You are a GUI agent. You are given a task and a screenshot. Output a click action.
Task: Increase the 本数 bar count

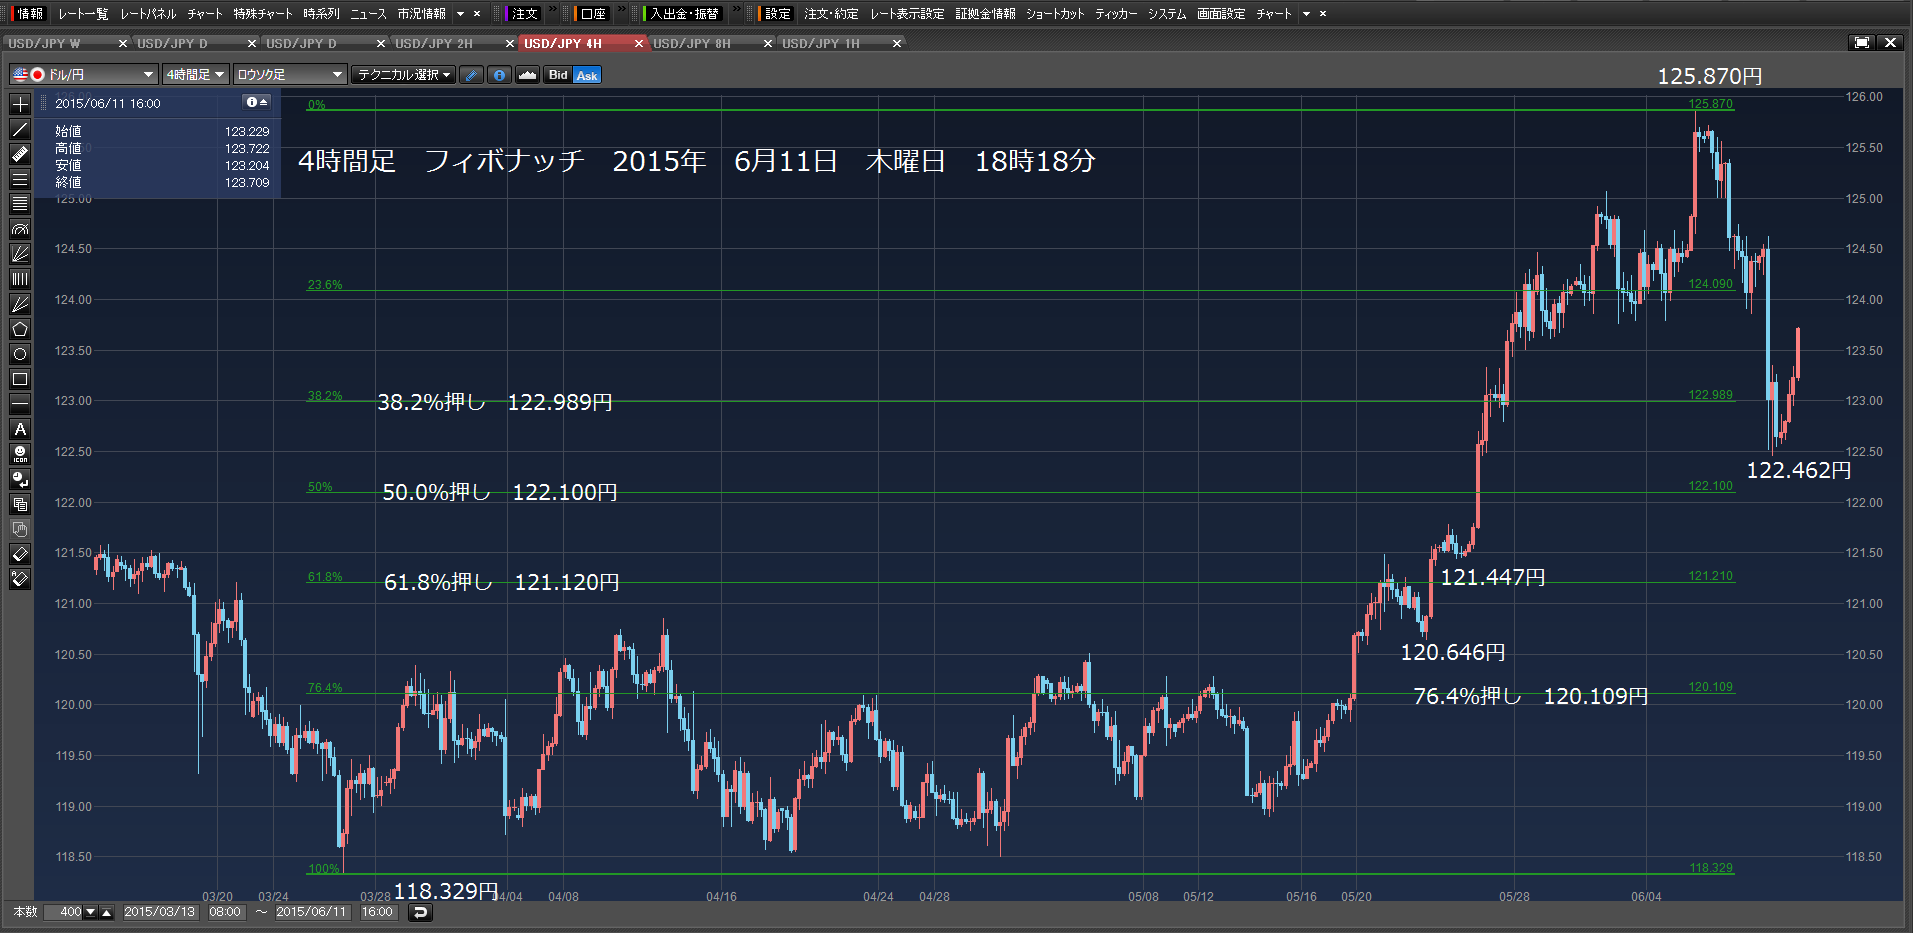click(107, 912)
